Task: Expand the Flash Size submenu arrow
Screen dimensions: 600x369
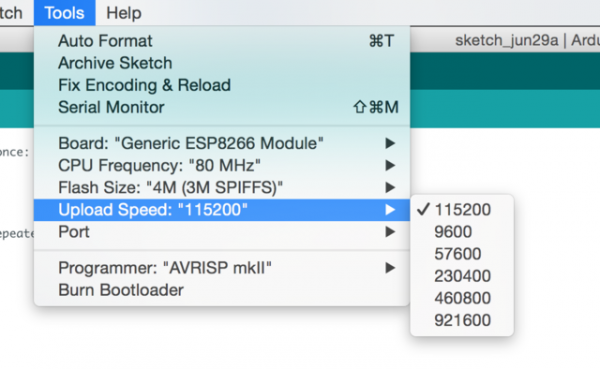Action: pyautogui.click(x=390, y=188)
